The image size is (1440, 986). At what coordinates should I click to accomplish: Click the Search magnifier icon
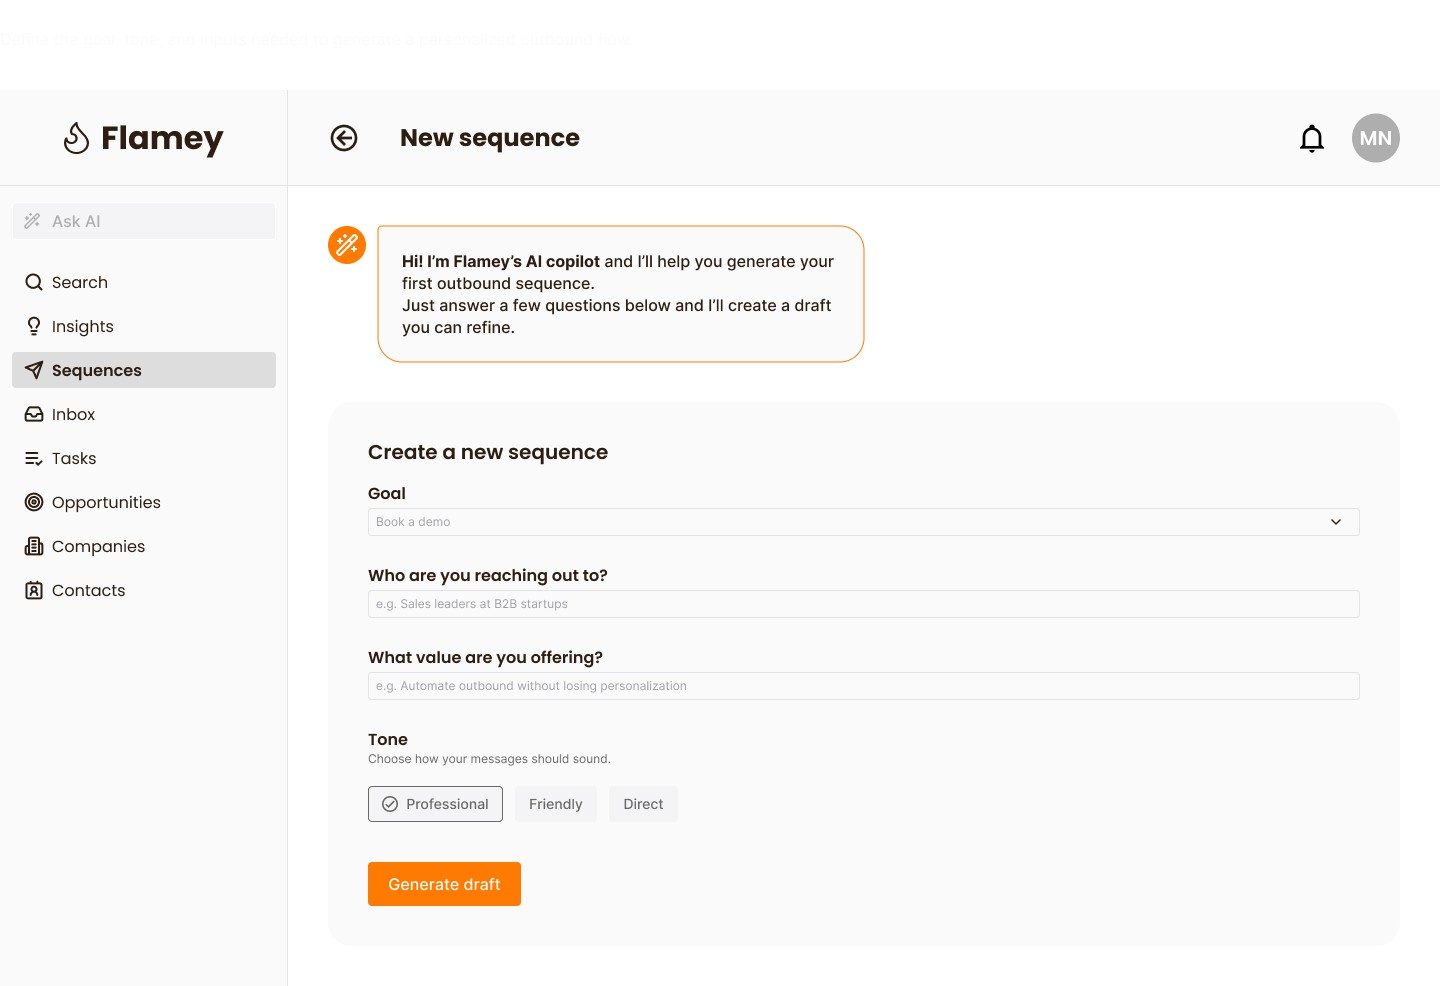pos(34,282)
